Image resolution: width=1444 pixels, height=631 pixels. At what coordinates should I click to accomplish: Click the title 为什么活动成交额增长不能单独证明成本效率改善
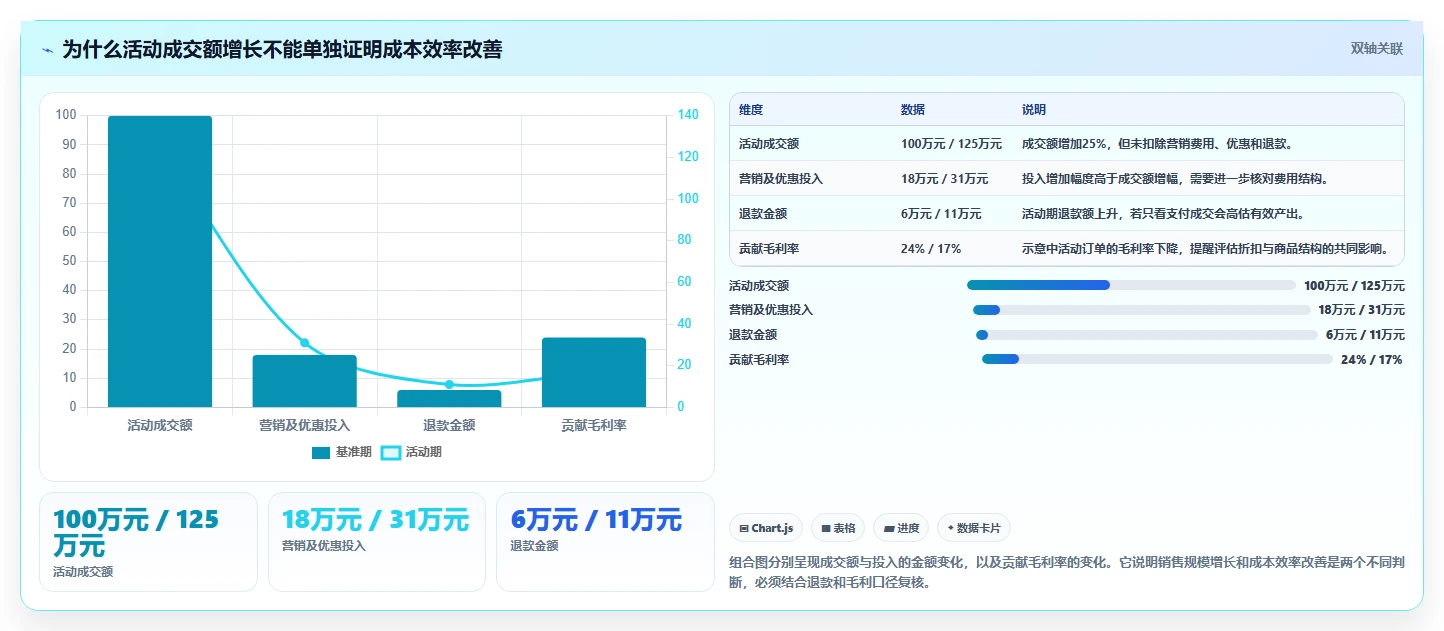click(x=282, y=50)
